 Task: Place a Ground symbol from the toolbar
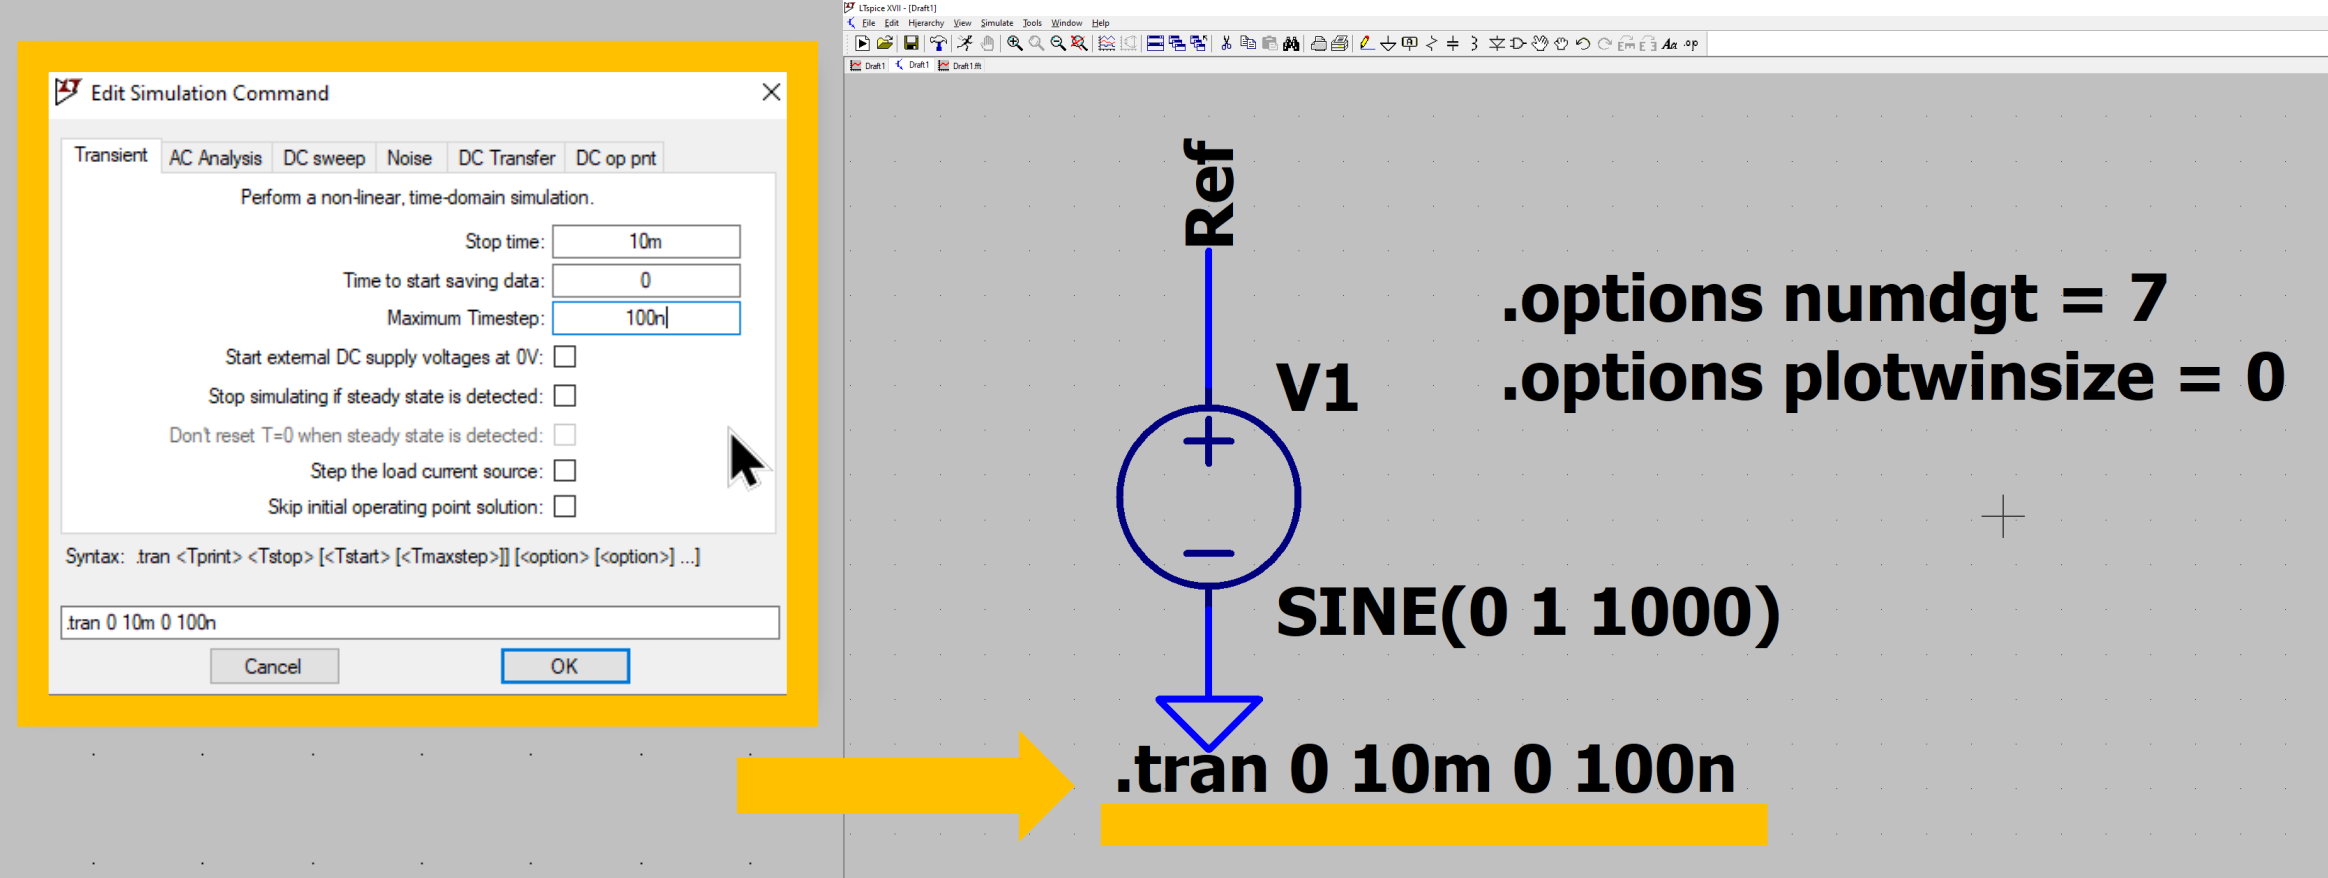click(x=1388, y=43)
